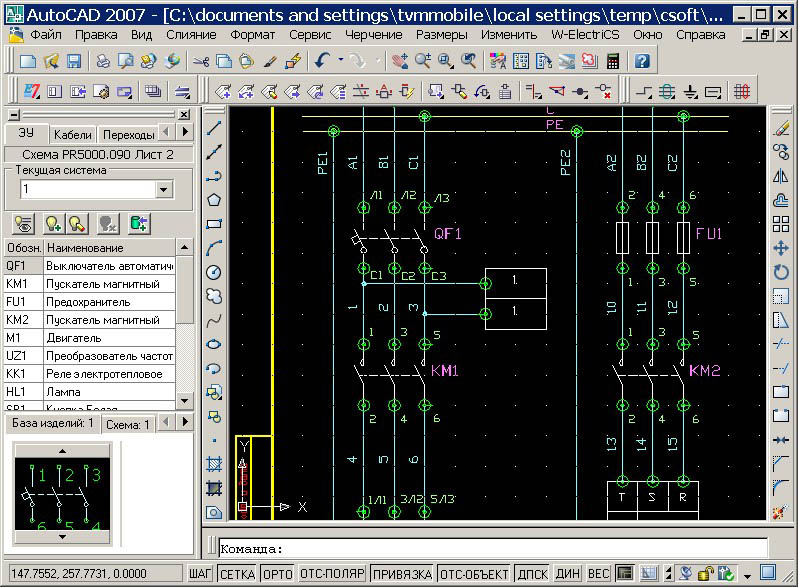Select the Revision cloud tool
This screenshot has height=587, width=798.
(x=214, y=296)
